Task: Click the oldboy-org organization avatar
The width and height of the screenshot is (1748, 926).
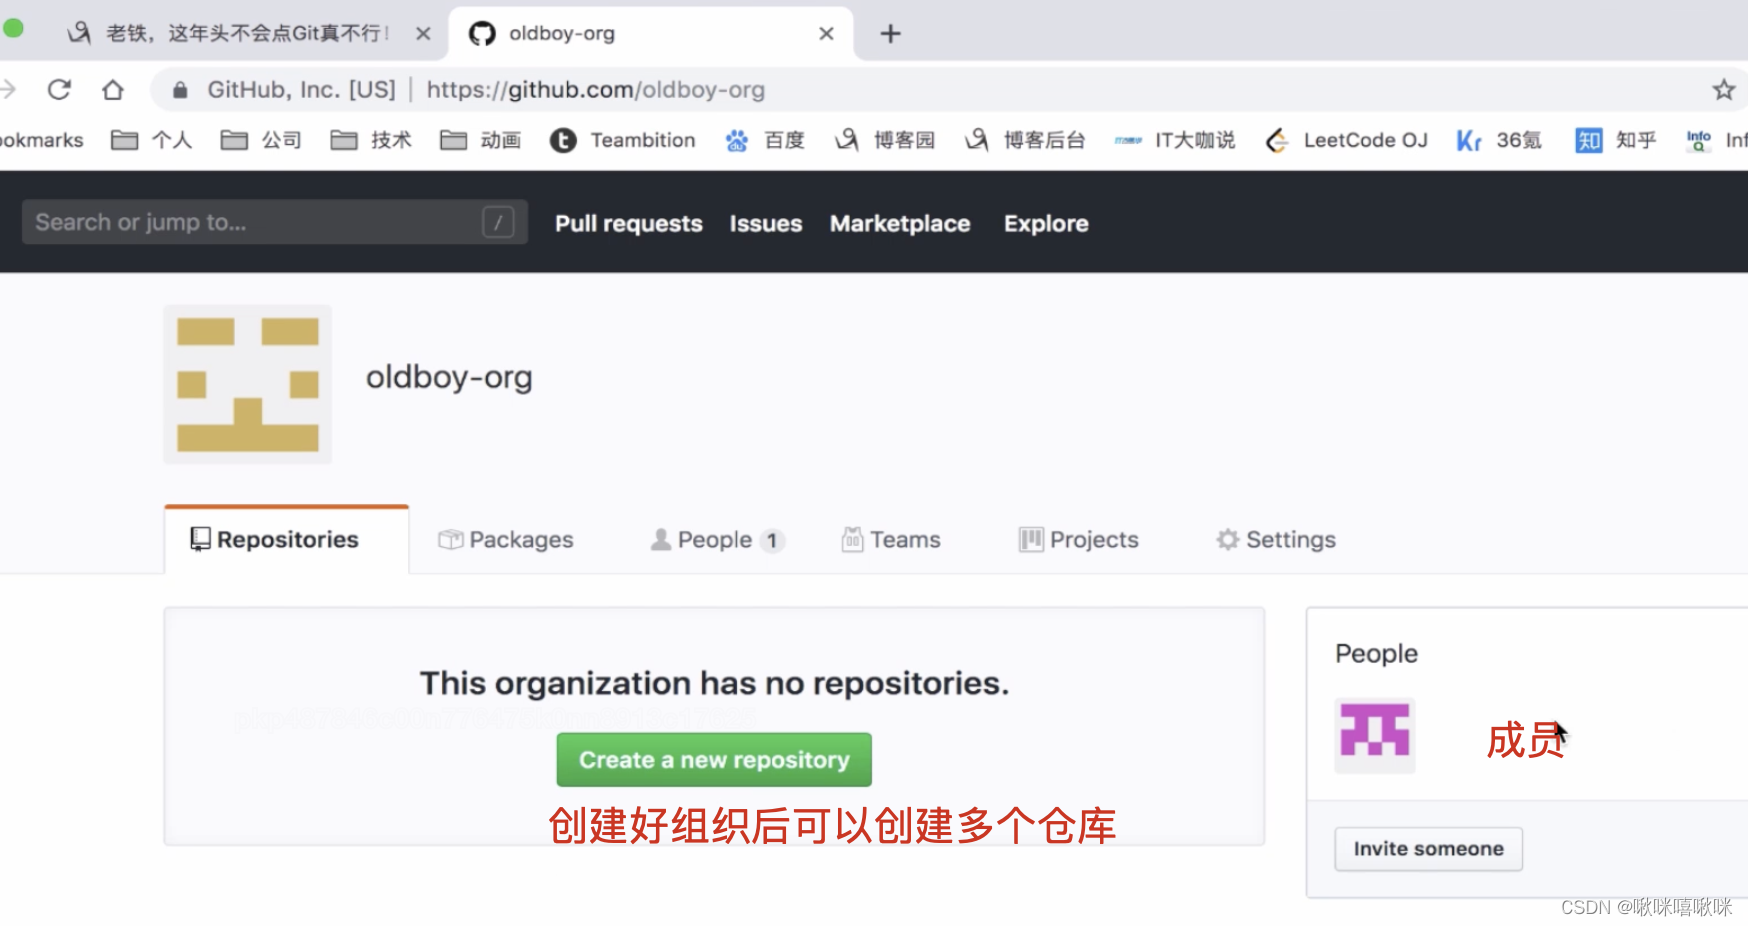Action: [248, 385]
